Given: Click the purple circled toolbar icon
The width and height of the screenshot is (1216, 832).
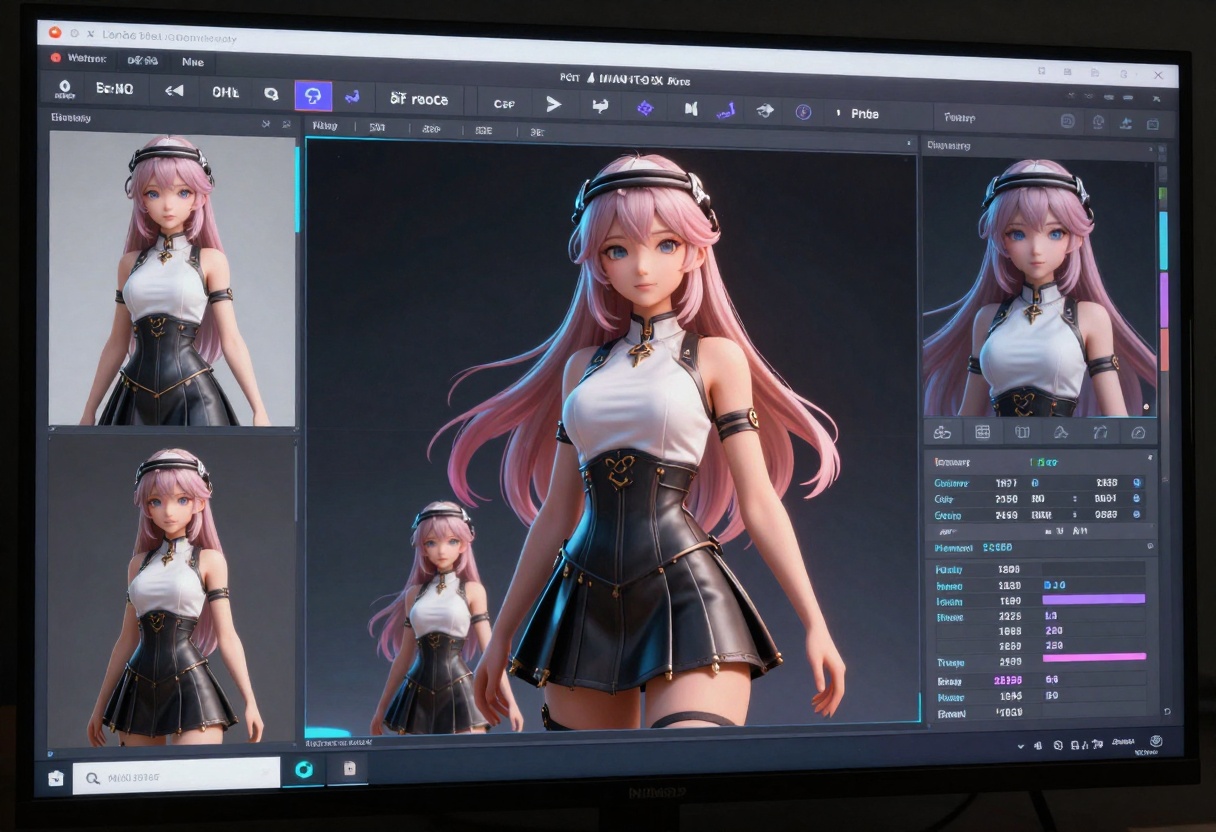Looking at the screenshot, I should click(803, 112).
